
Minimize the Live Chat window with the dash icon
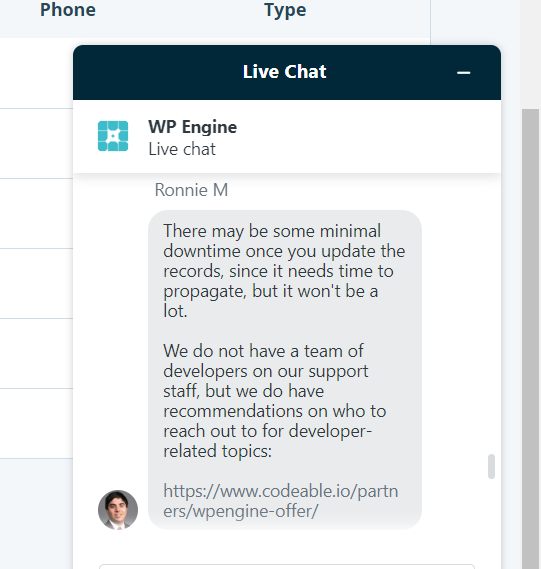tap(463, 73)
